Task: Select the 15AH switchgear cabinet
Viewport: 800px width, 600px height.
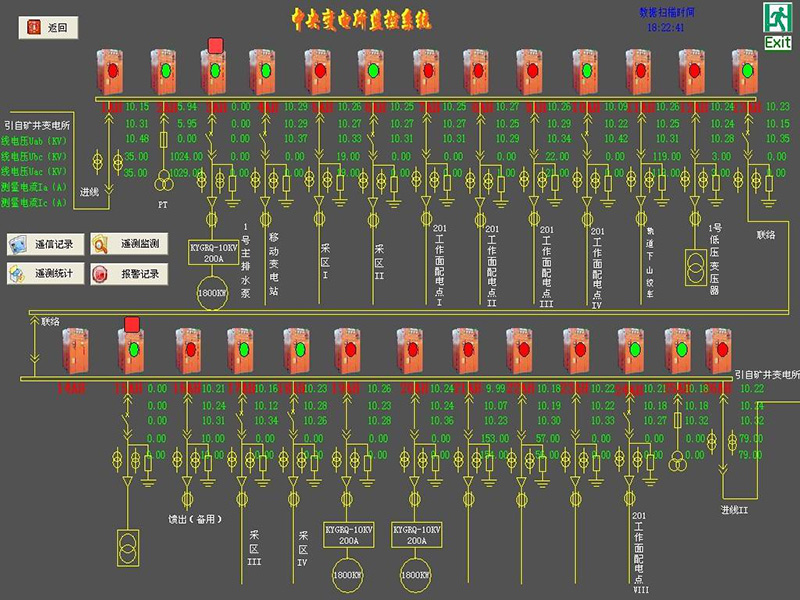Action: pyautogui.click(x=131, y=351)
